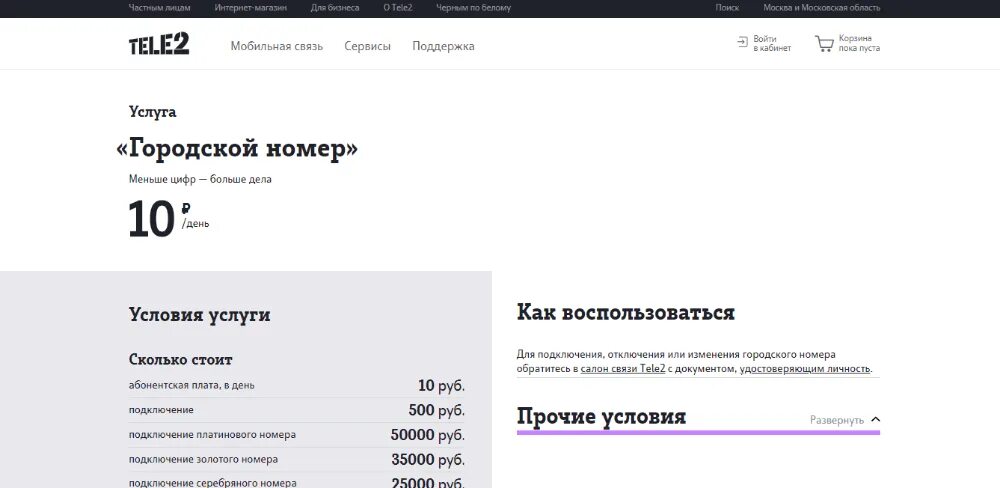Open О Tele2 in top bar
This screenshot has width=1000, height=488.
398,8
